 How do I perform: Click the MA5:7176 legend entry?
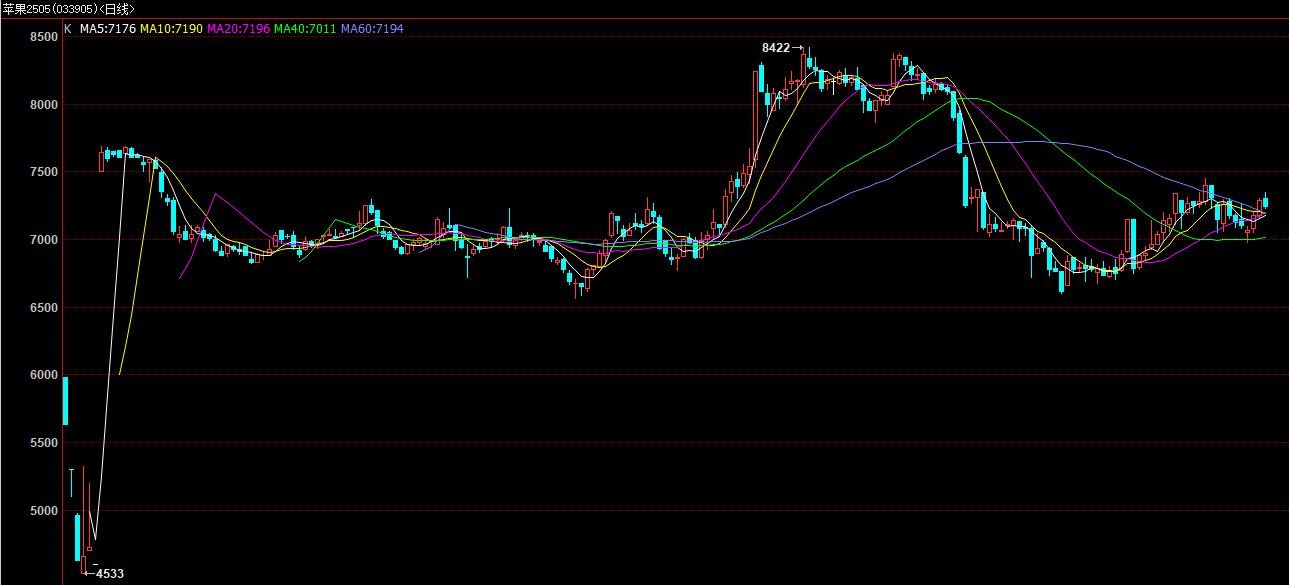[107, 29]
